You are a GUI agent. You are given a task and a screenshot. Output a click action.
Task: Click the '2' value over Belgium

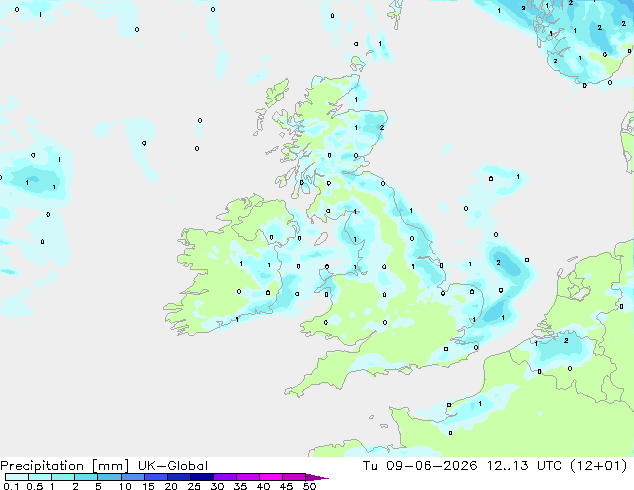[x=566, y=340]
